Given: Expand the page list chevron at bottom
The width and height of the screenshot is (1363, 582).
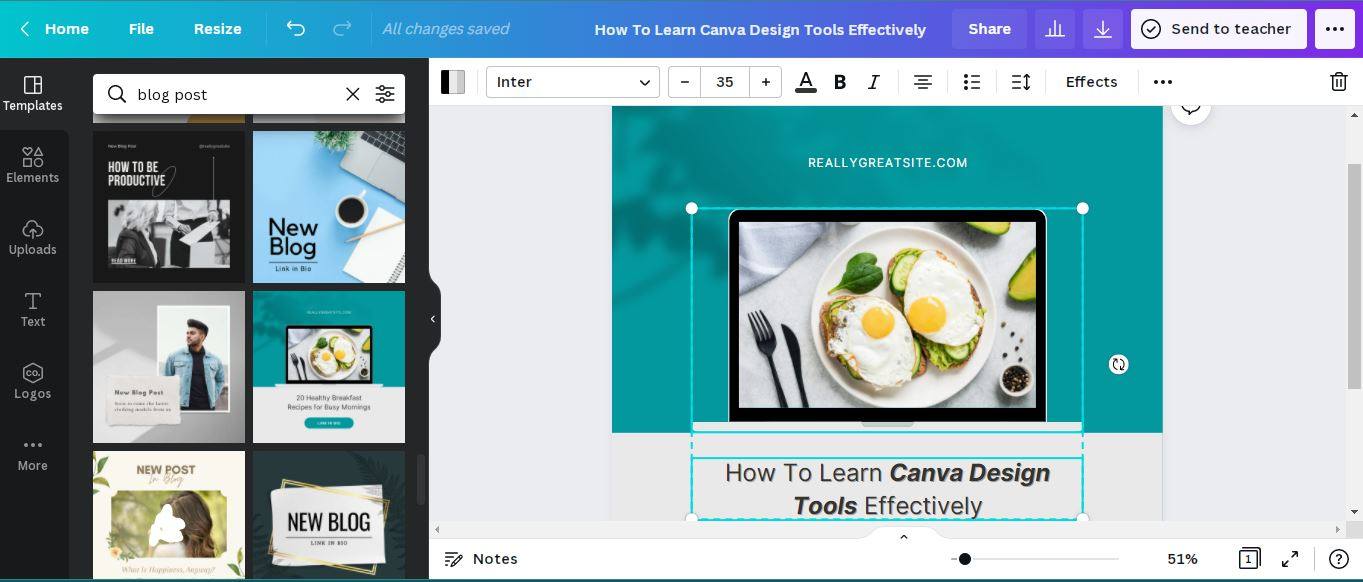Looking at the screenshot, I should coord(903,537).
